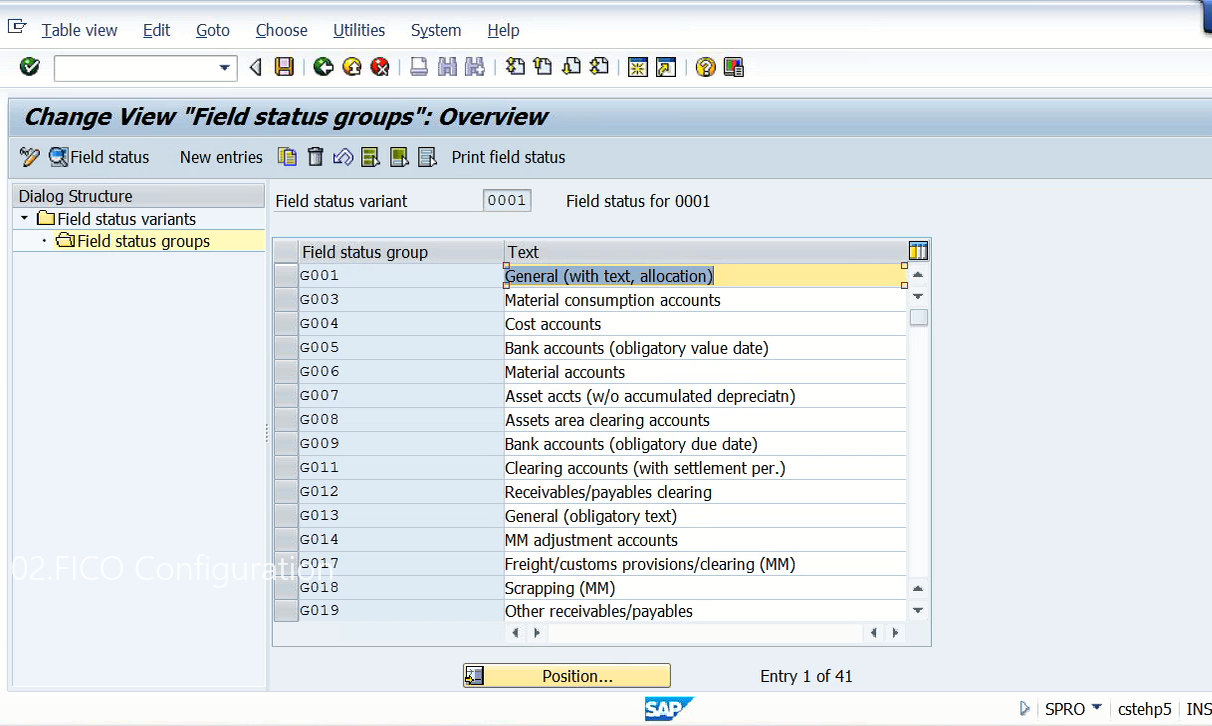The image size is (1212, 726).
Task: Open the SAP menu icon before Table view
Action: click(x=17, y=29)
